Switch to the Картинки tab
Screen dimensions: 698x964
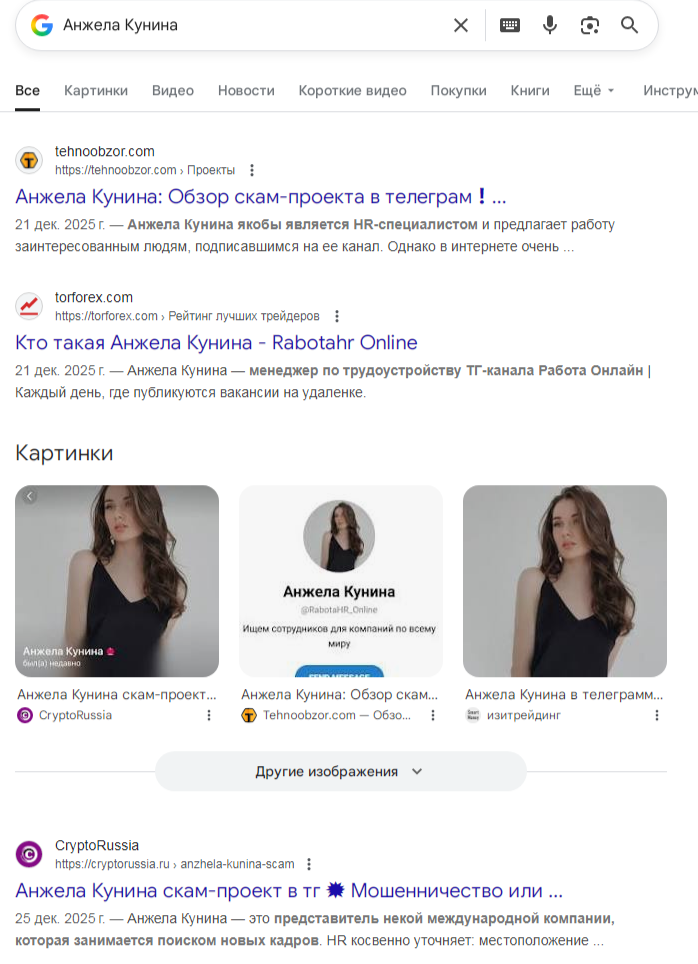click(x=96, y=90)
